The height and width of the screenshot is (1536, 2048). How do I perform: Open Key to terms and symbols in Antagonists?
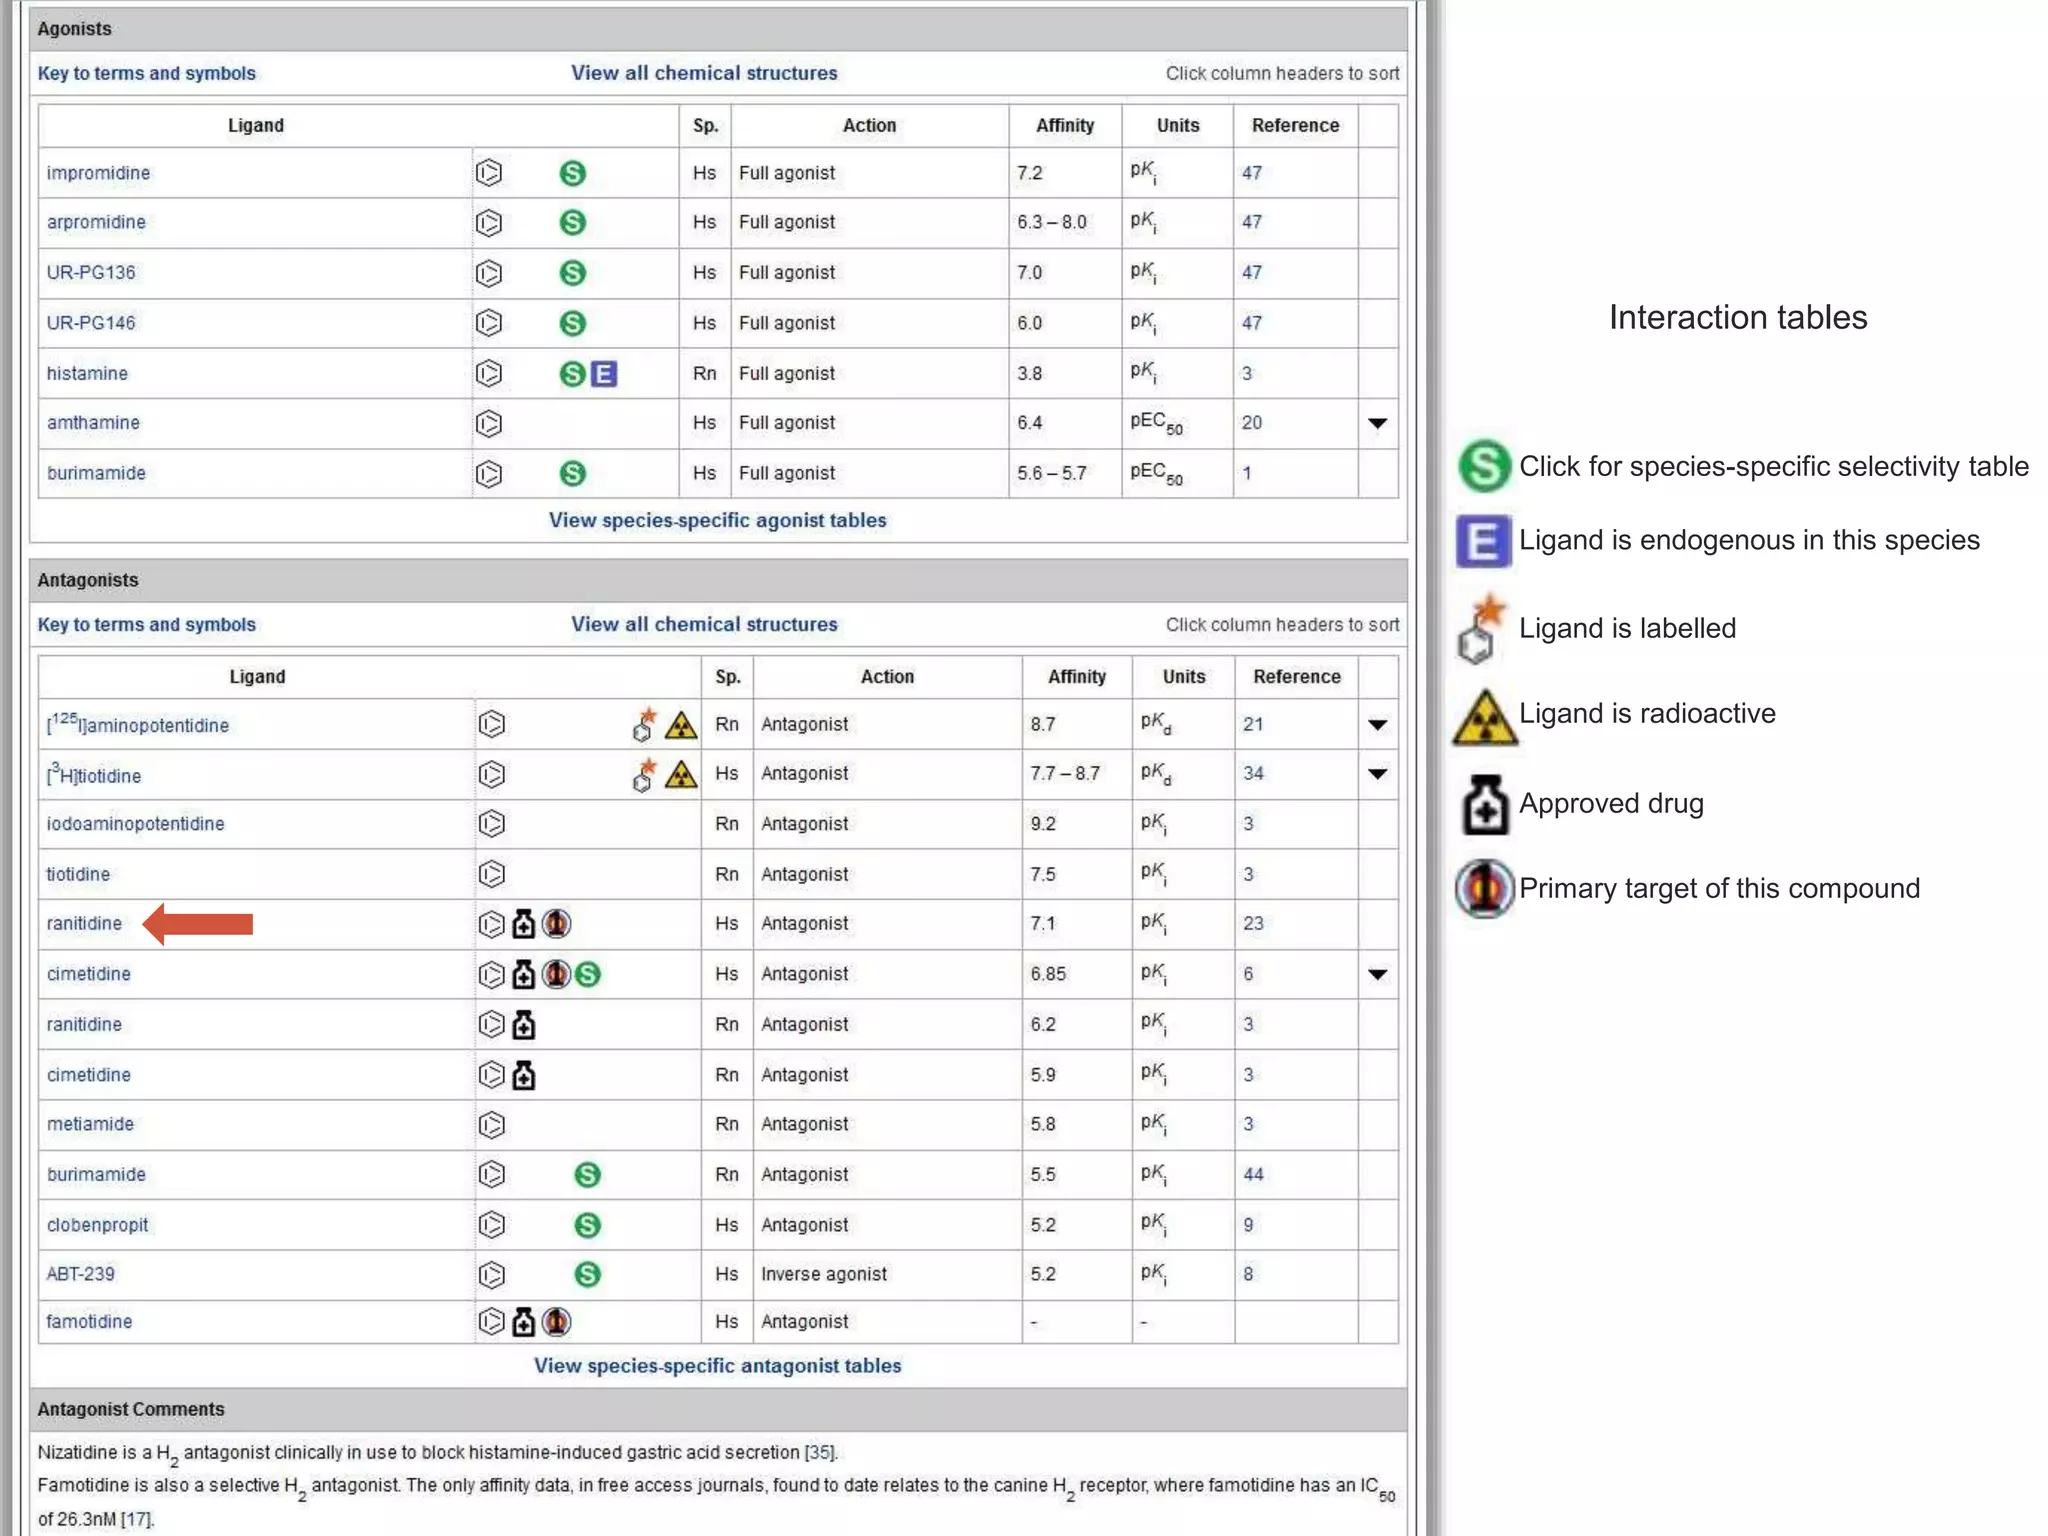(147, 624)
